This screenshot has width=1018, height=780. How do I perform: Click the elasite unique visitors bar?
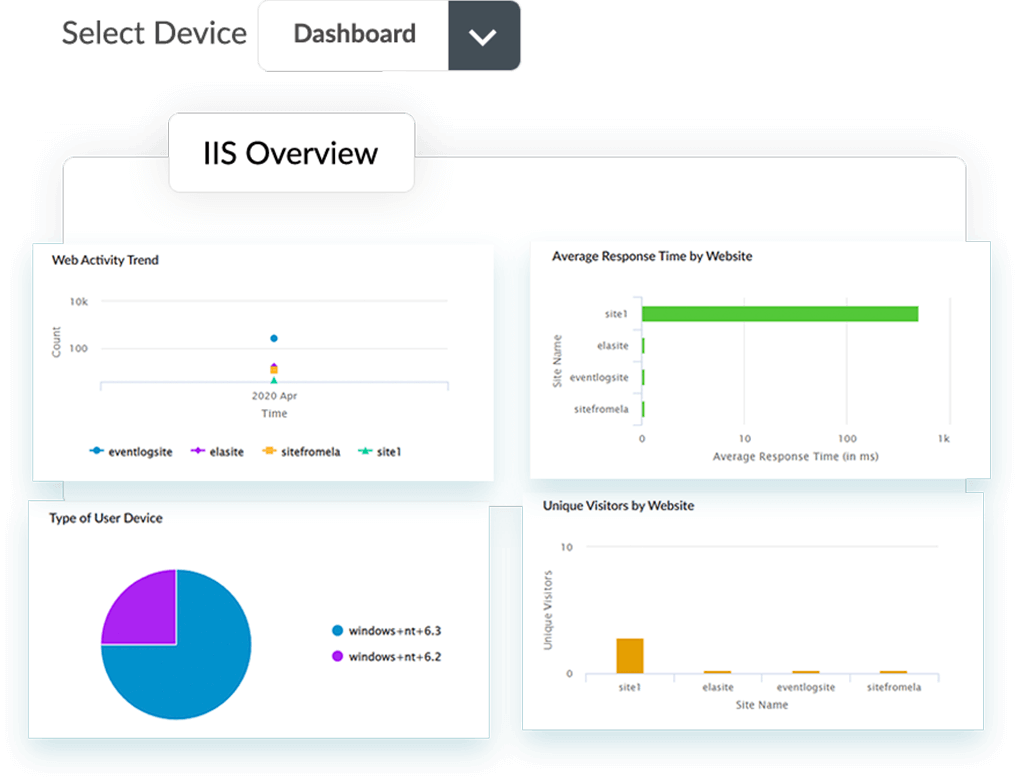point(717,672)
